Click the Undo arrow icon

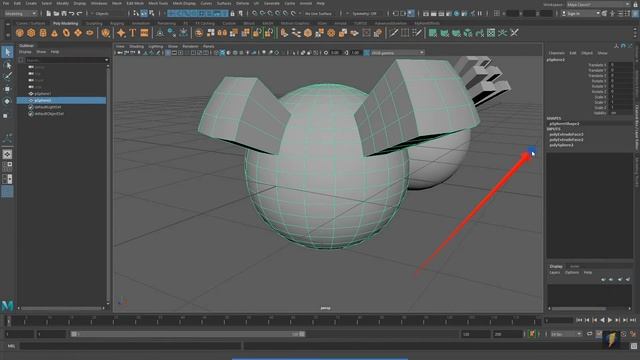coord(71,13)
